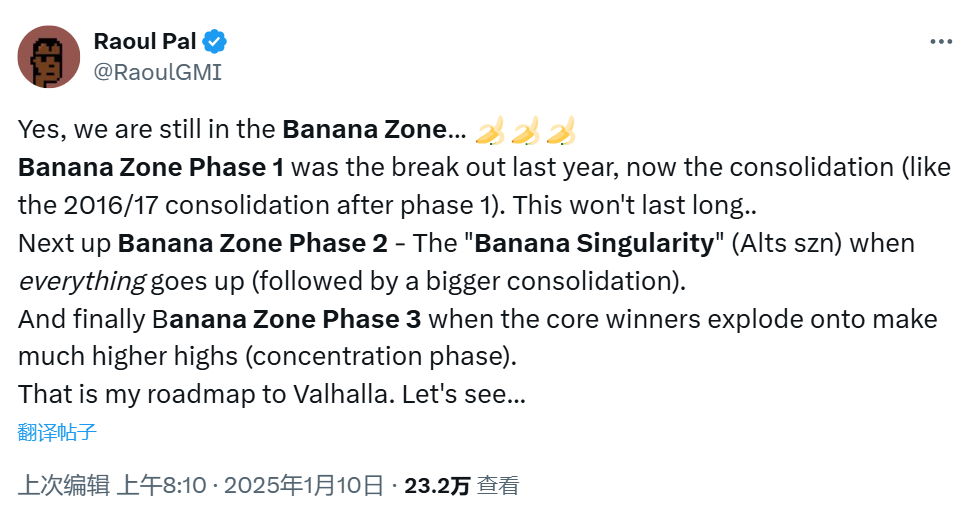The width and height of the screenshot is (964, 513).
Task: Click the @RaoulGMI handle
Action: click(x=157, y=72)
